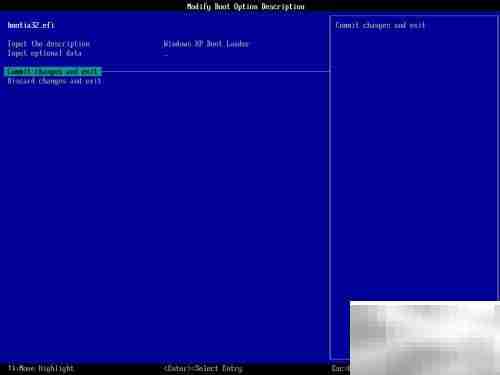
Task: Click the empty optional data input field
Action: (166, 53)
